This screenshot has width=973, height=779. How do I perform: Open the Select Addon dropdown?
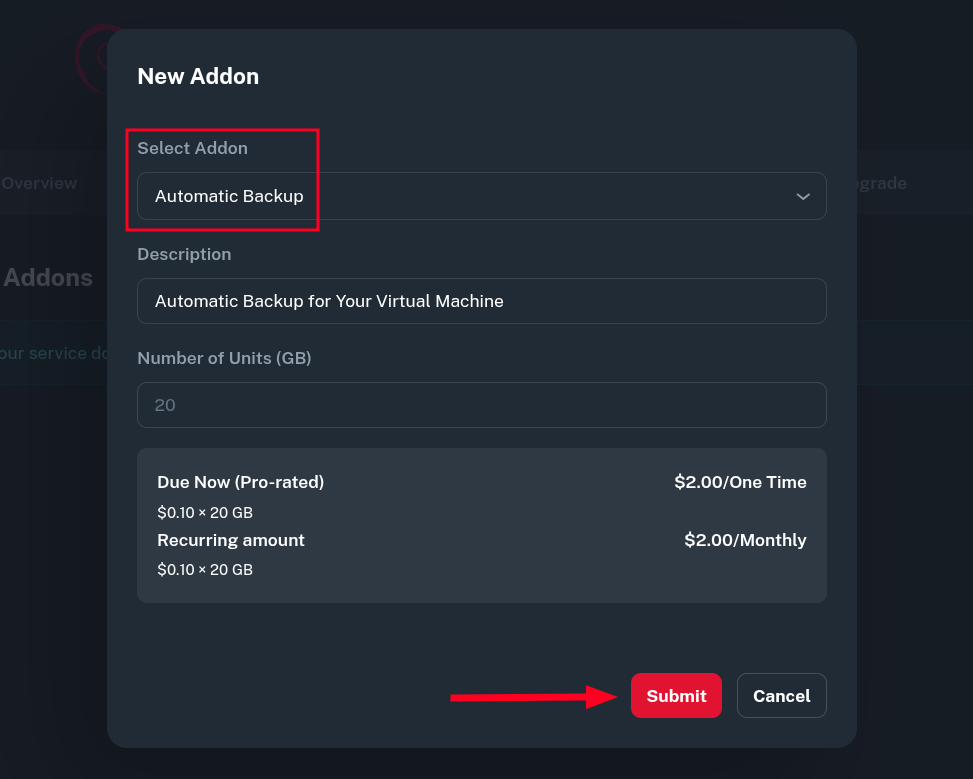point(480,196)
